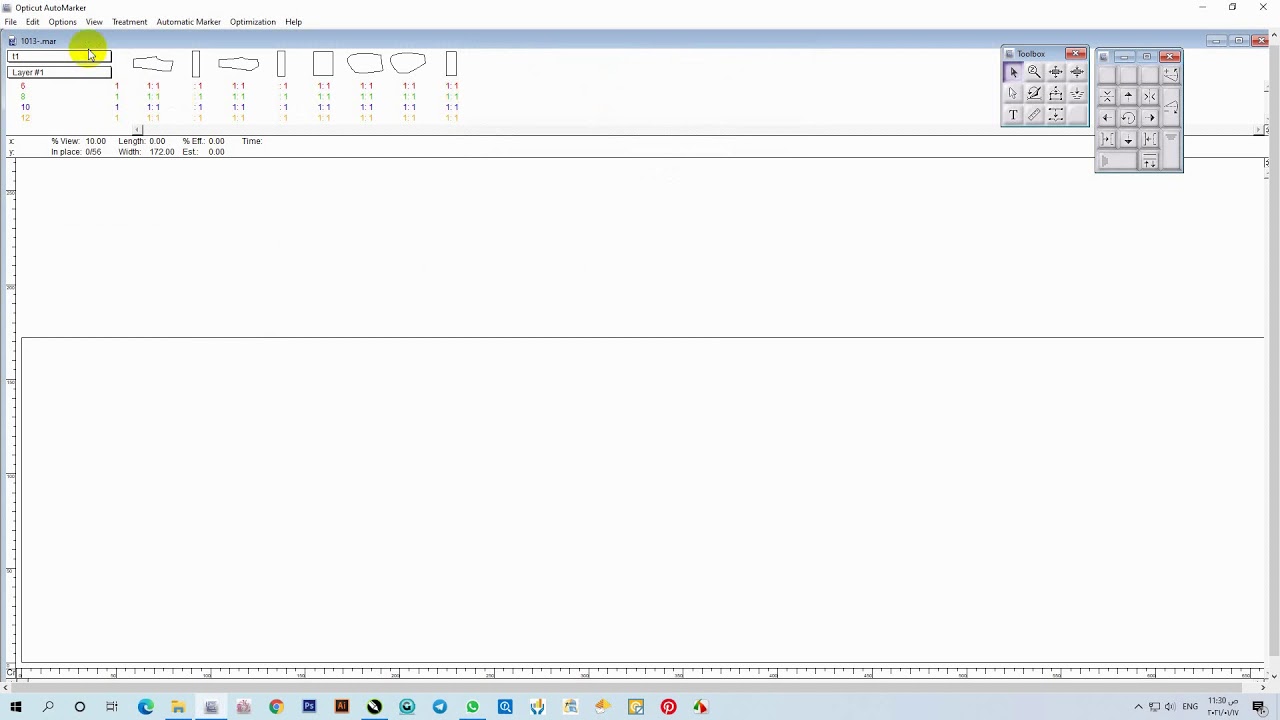Select the rounded oval piece thumbnail beside the square
Viewport: 1280px width, 720px height.
[x=365, y=64]
